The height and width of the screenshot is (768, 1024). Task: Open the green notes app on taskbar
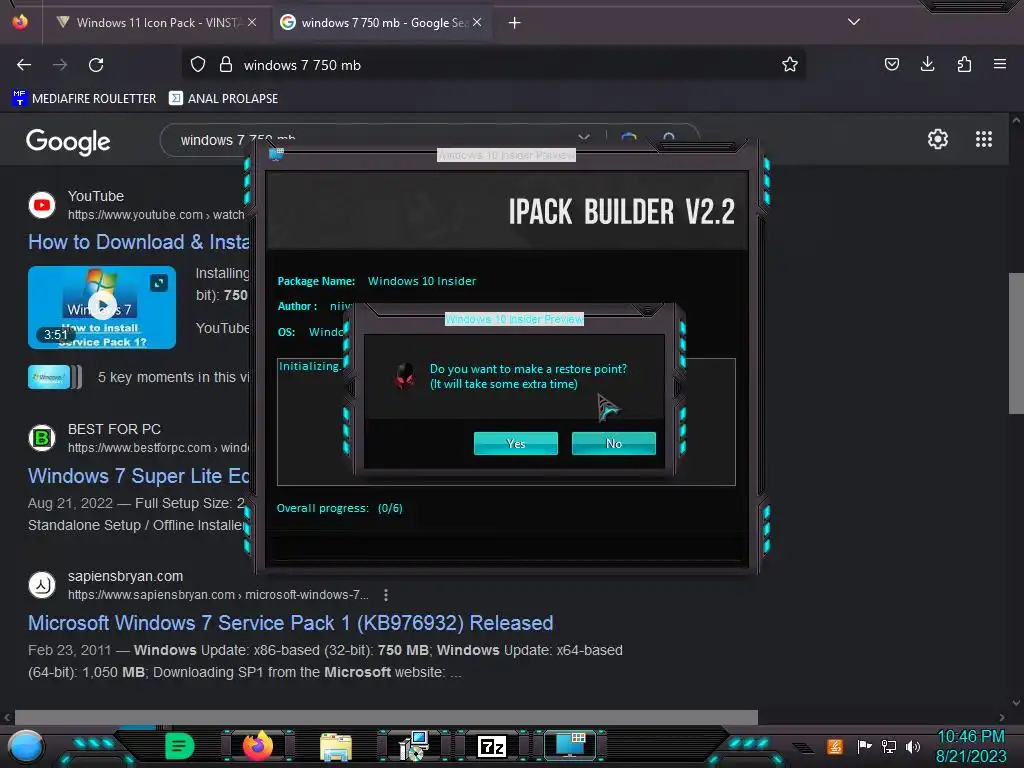click(180, 746)
